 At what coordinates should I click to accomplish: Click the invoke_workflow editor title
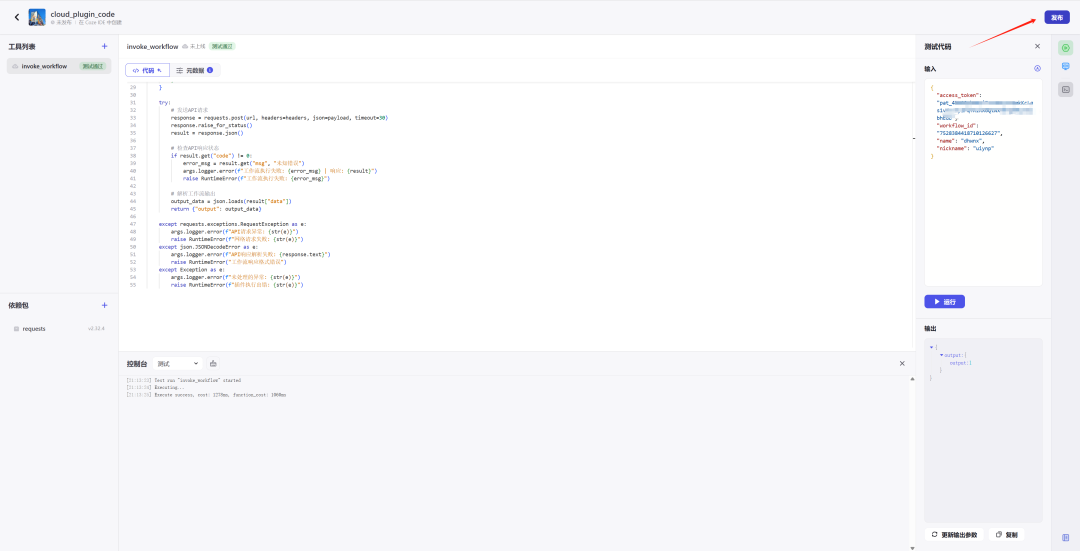click(152, 46)
